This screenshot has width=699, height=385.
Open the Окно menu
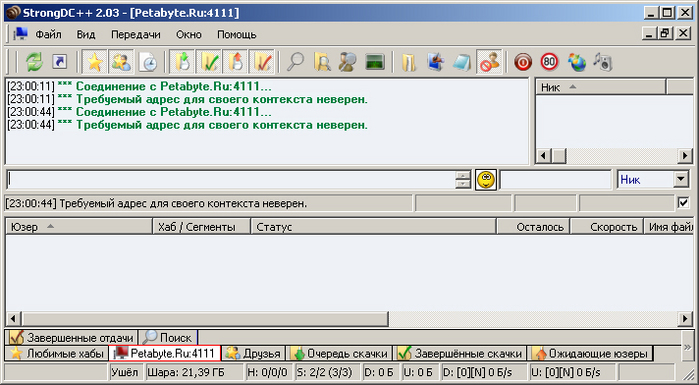pos(189,34)
